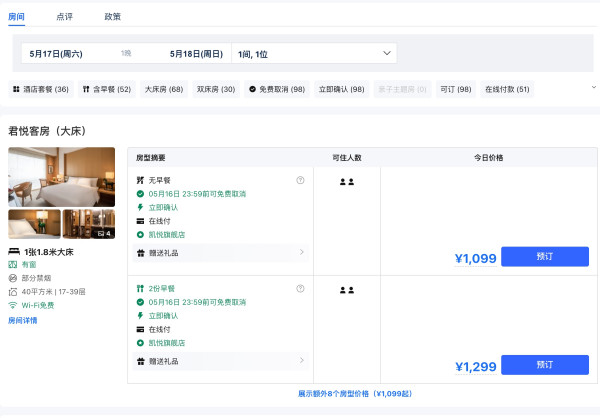Image resolution: width=600 pixels, height=418 pixels.
Task: Click the card icon beside 在线付 in second option
Action: tap(140, 329)
